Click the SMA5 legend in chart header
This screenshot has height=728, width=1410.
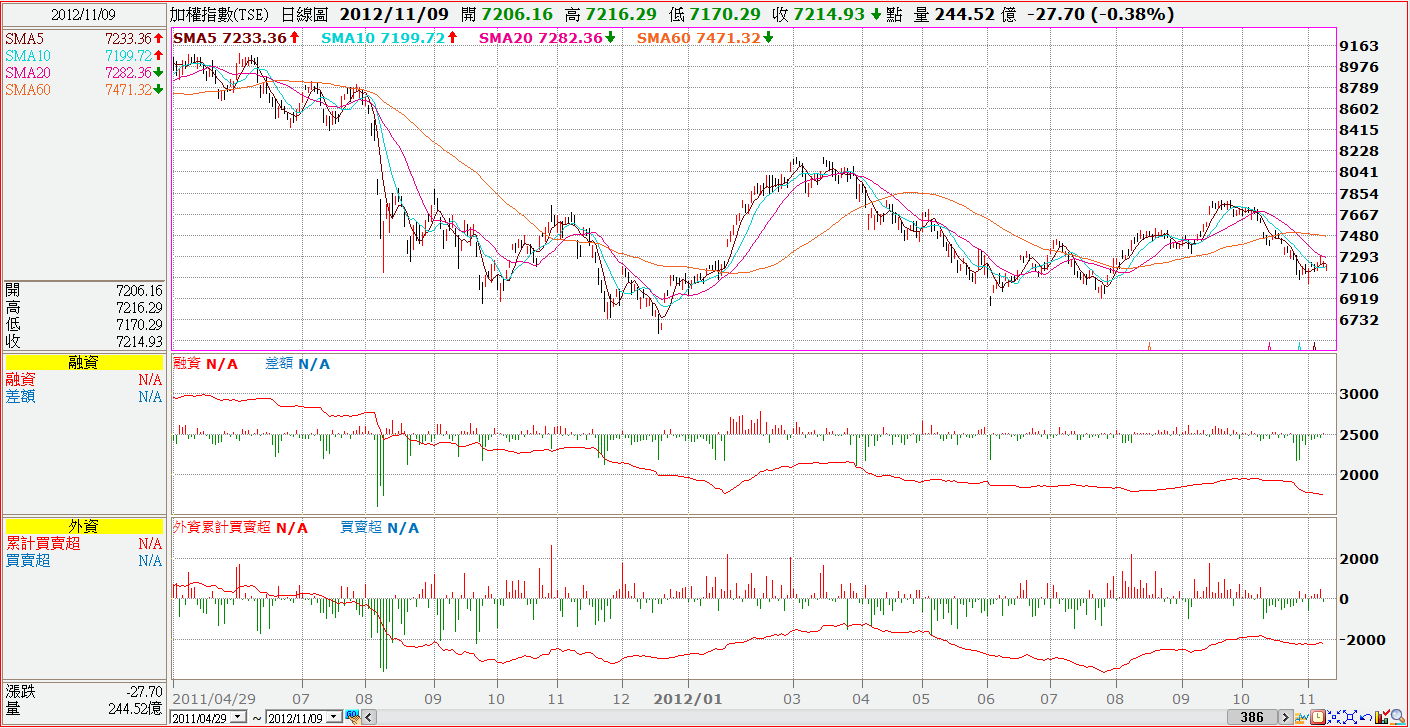pos(237,37)
